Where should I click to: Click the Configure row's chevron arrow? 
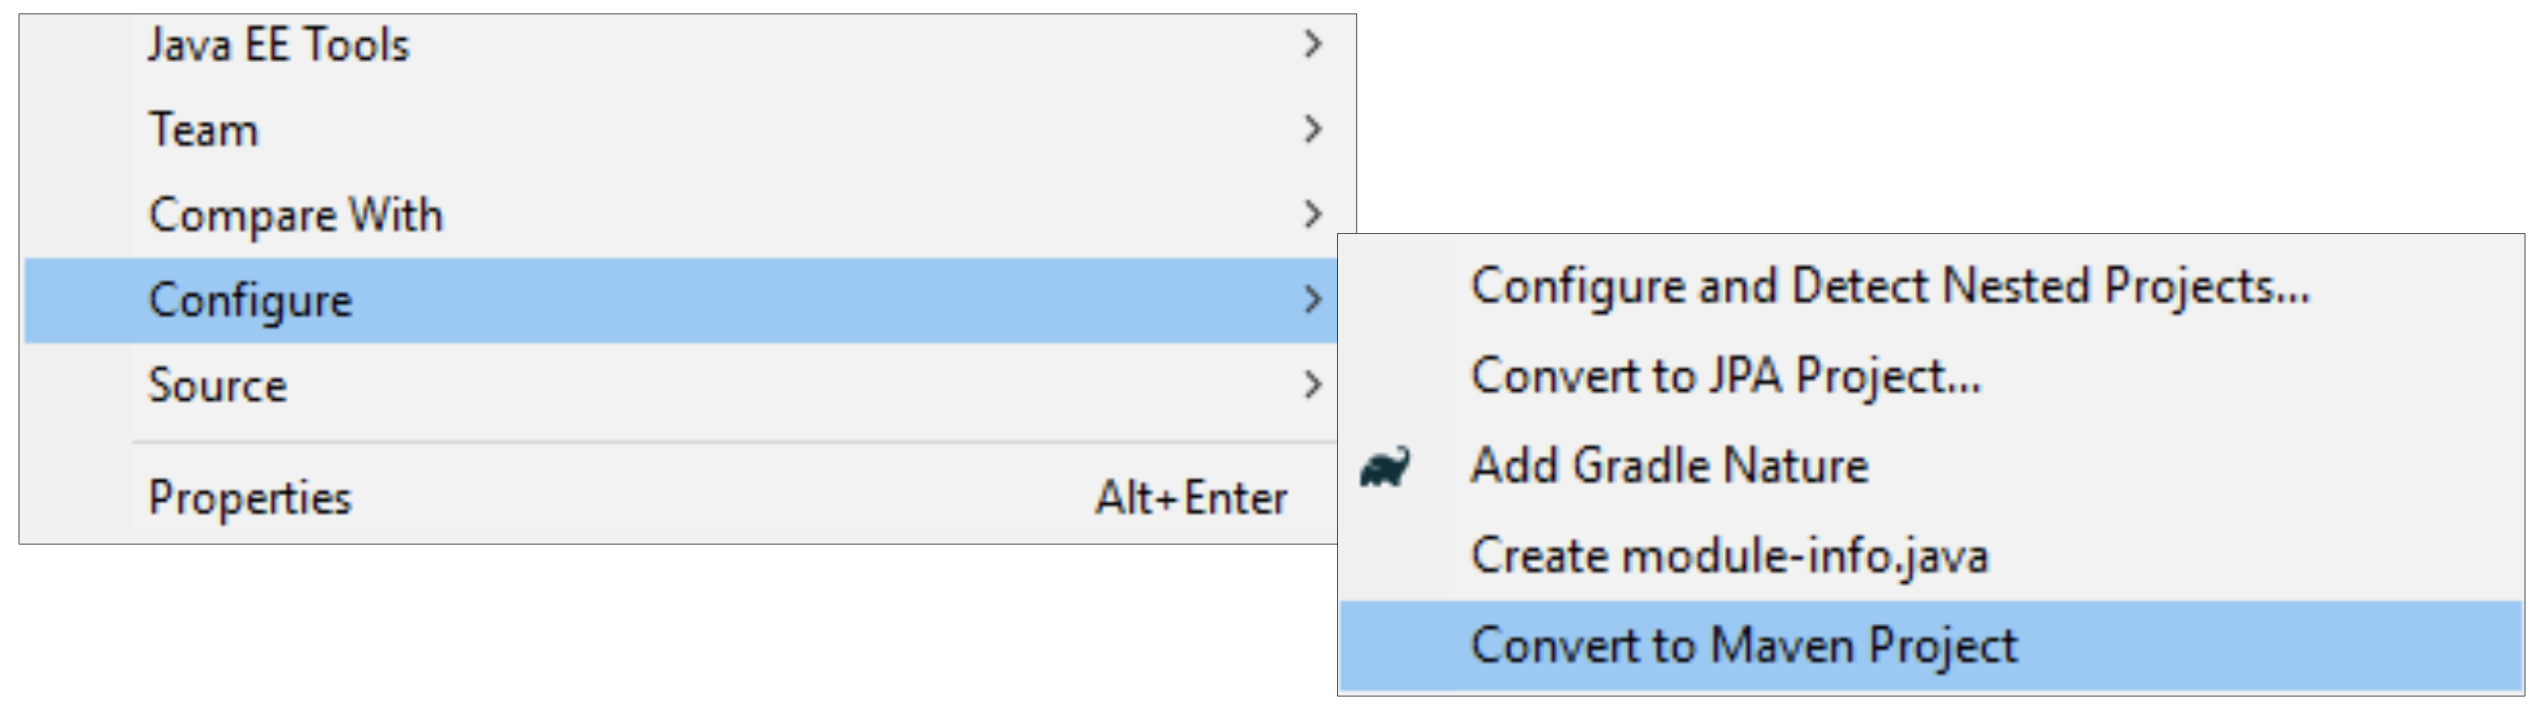pyautogui.click(x=1313, y=299)
